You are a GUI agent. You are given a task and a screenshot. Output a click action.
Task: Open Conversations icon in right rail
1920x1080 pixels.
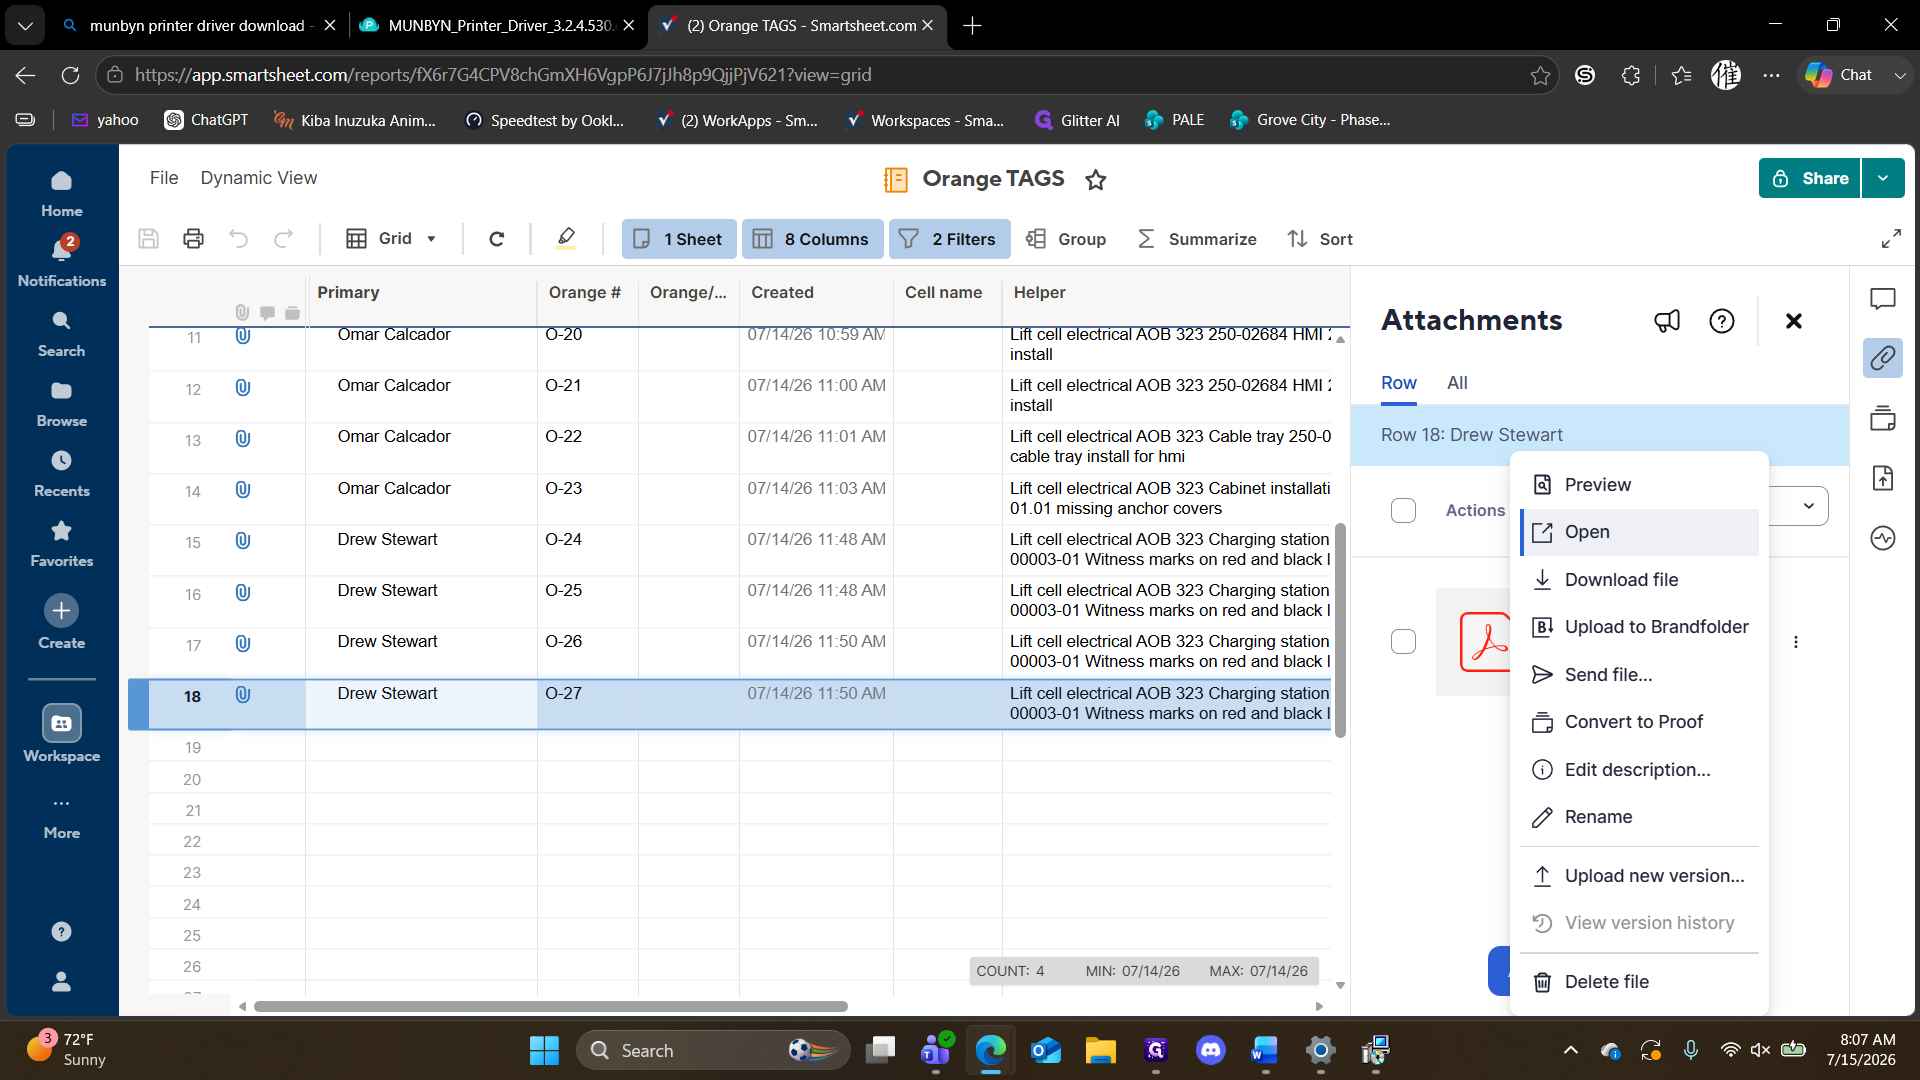pos(1883,299)
